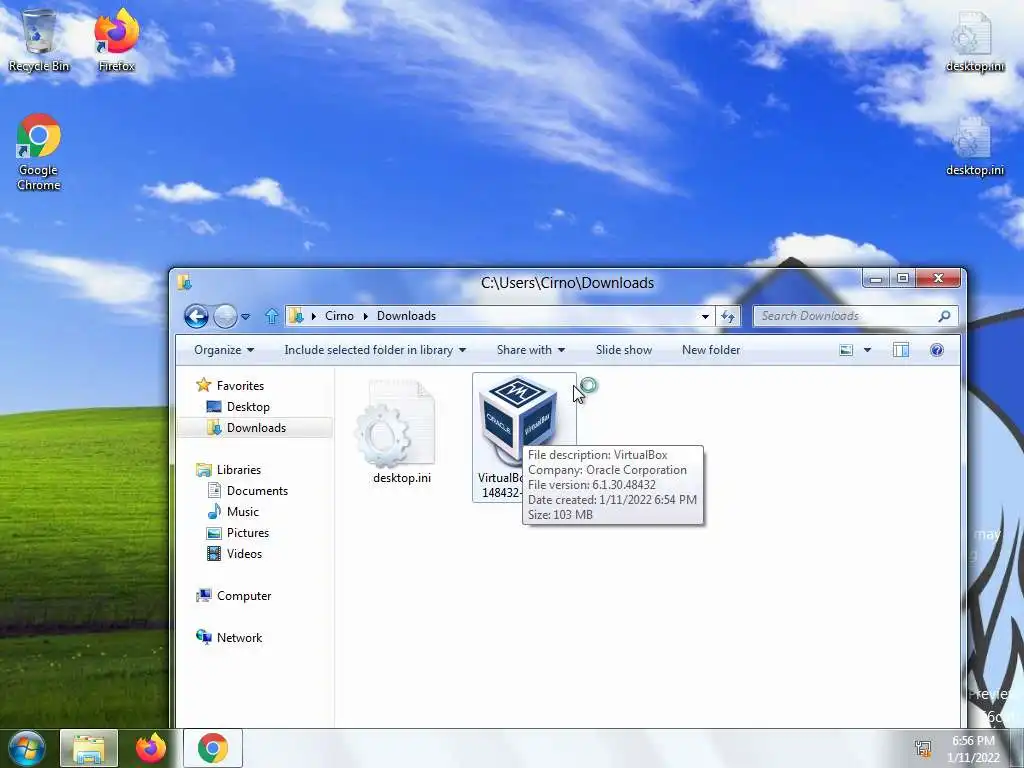The width and height of the screenshot is (1024, 768).
Task: Open Google Chrome desktop shortcut
Action: coord(39,152)
